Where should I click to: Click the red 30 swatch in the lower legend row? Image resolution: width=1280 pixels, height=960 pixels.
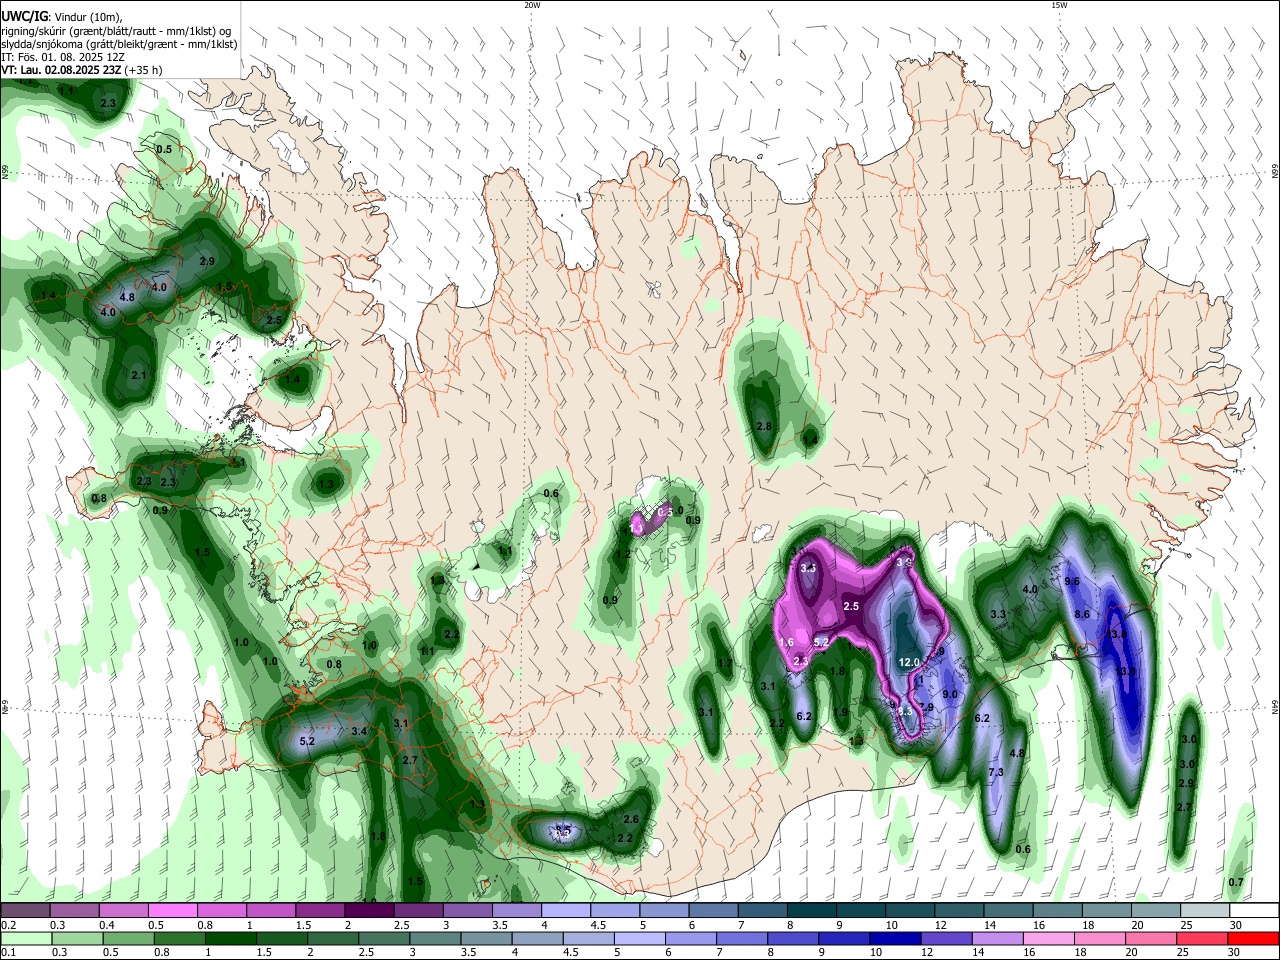tap(1252, 938)
